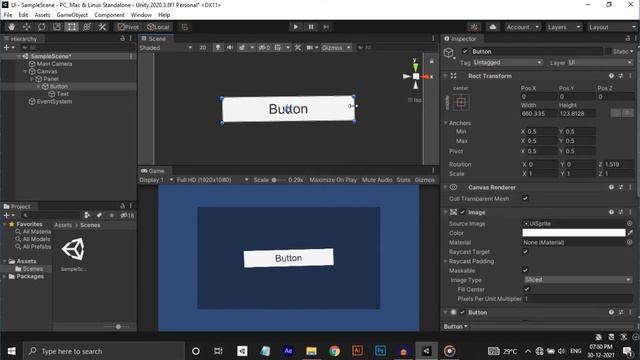Disable the Image component checkbox
Screen dimensions: 640x360
click(462, 212)
